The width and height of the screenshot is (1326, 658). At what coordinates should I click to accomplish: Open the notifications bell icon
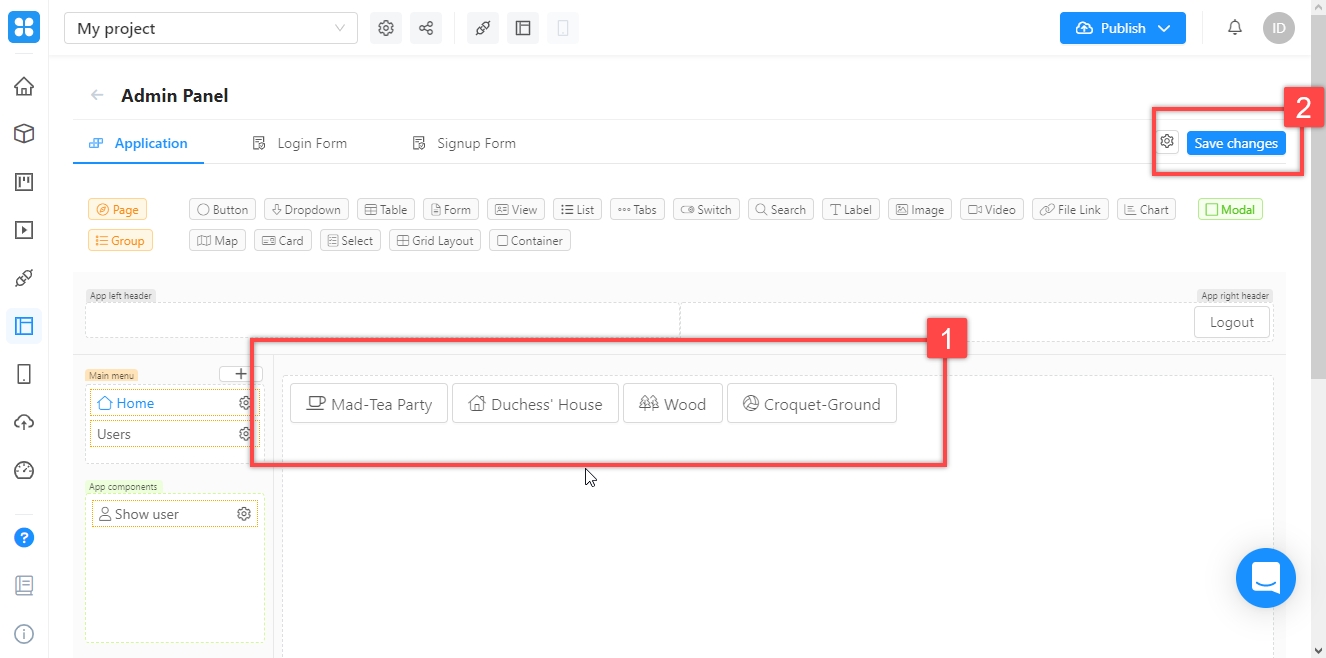tap(1235, 28)
